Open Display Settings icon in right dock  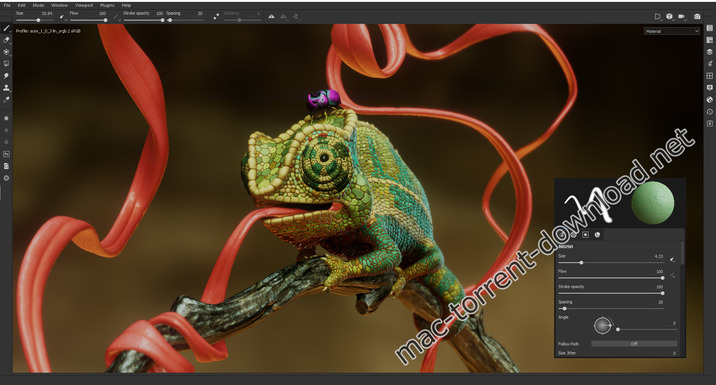tap(710, 88)
